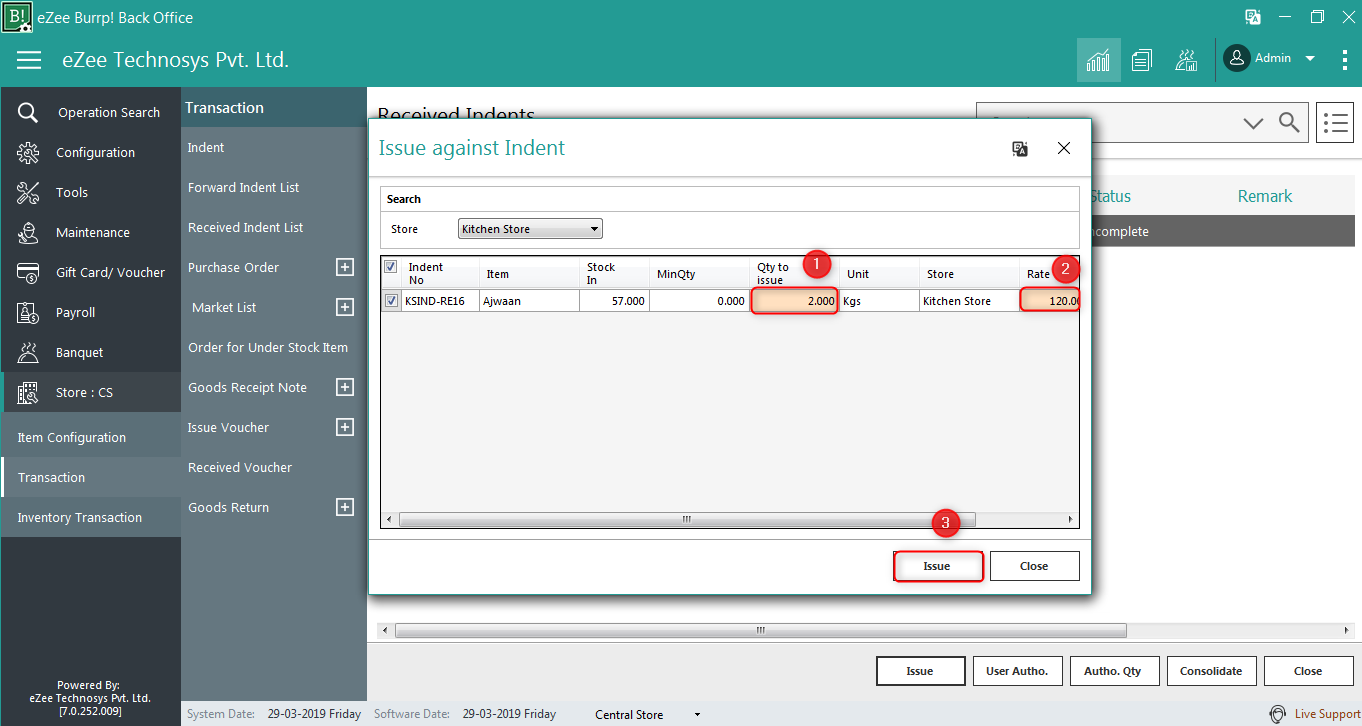Click the eZee Burrp app logo
This screenshot has height=726, width=1362.
pyautogui.click(x=17, y=17)
